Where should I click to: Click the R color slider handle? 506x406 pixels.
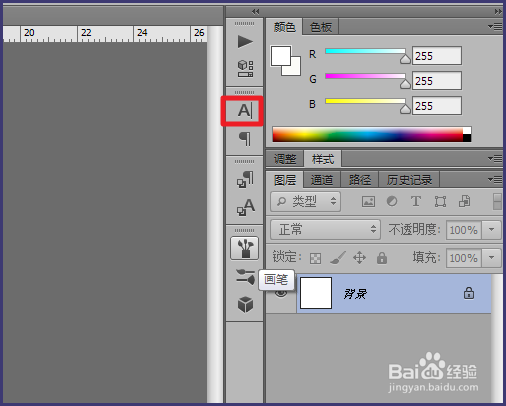tap(405, 59)
